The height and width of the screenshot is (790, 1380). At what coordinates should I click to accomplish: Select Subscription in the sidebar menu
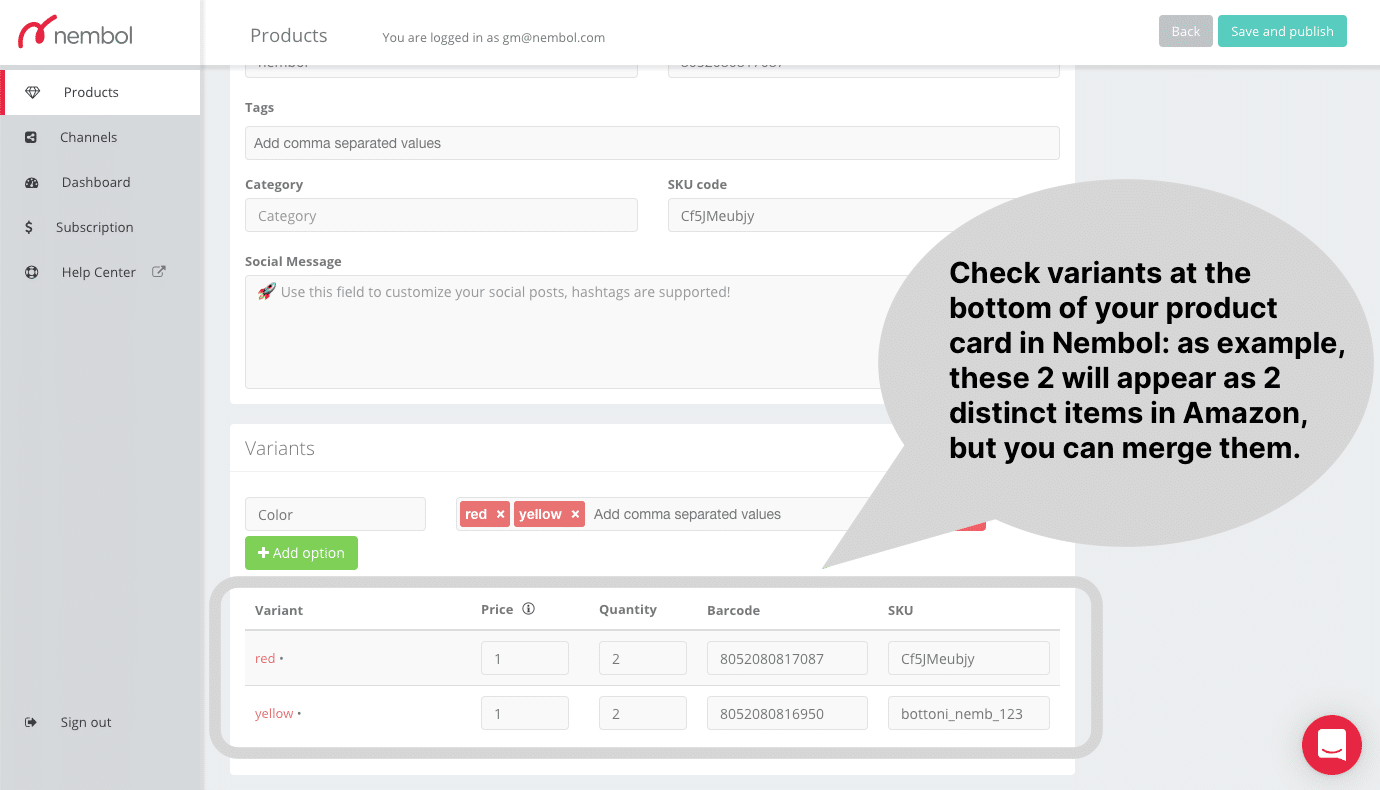95,226
